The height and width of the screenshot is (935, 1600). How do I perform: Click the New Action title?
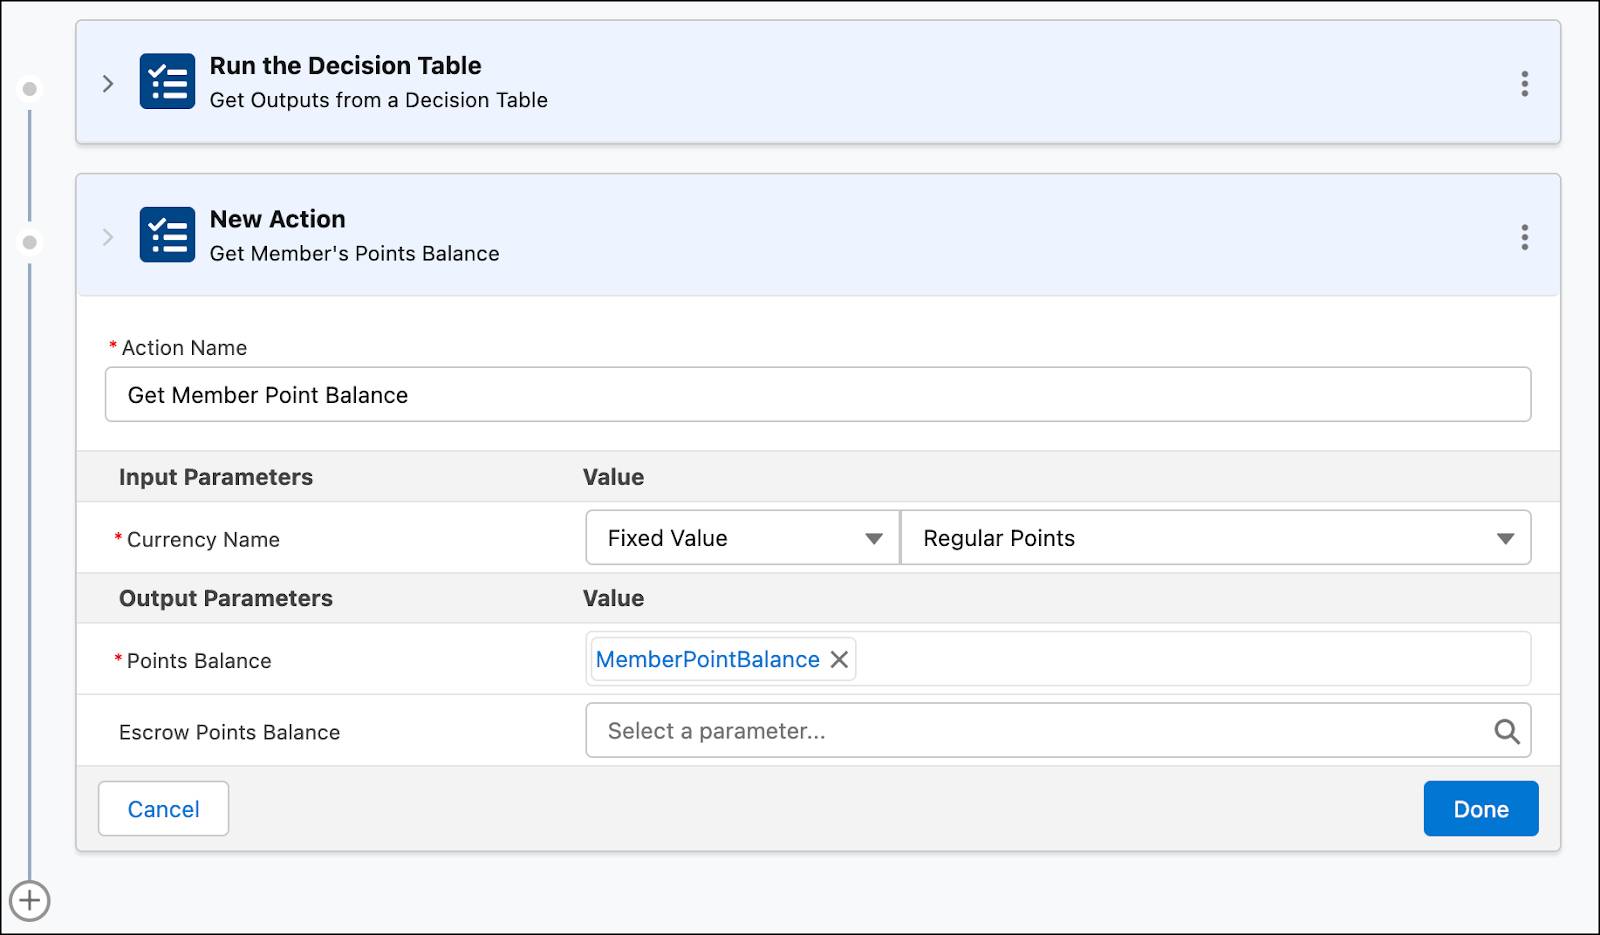[x=277, y=219]
